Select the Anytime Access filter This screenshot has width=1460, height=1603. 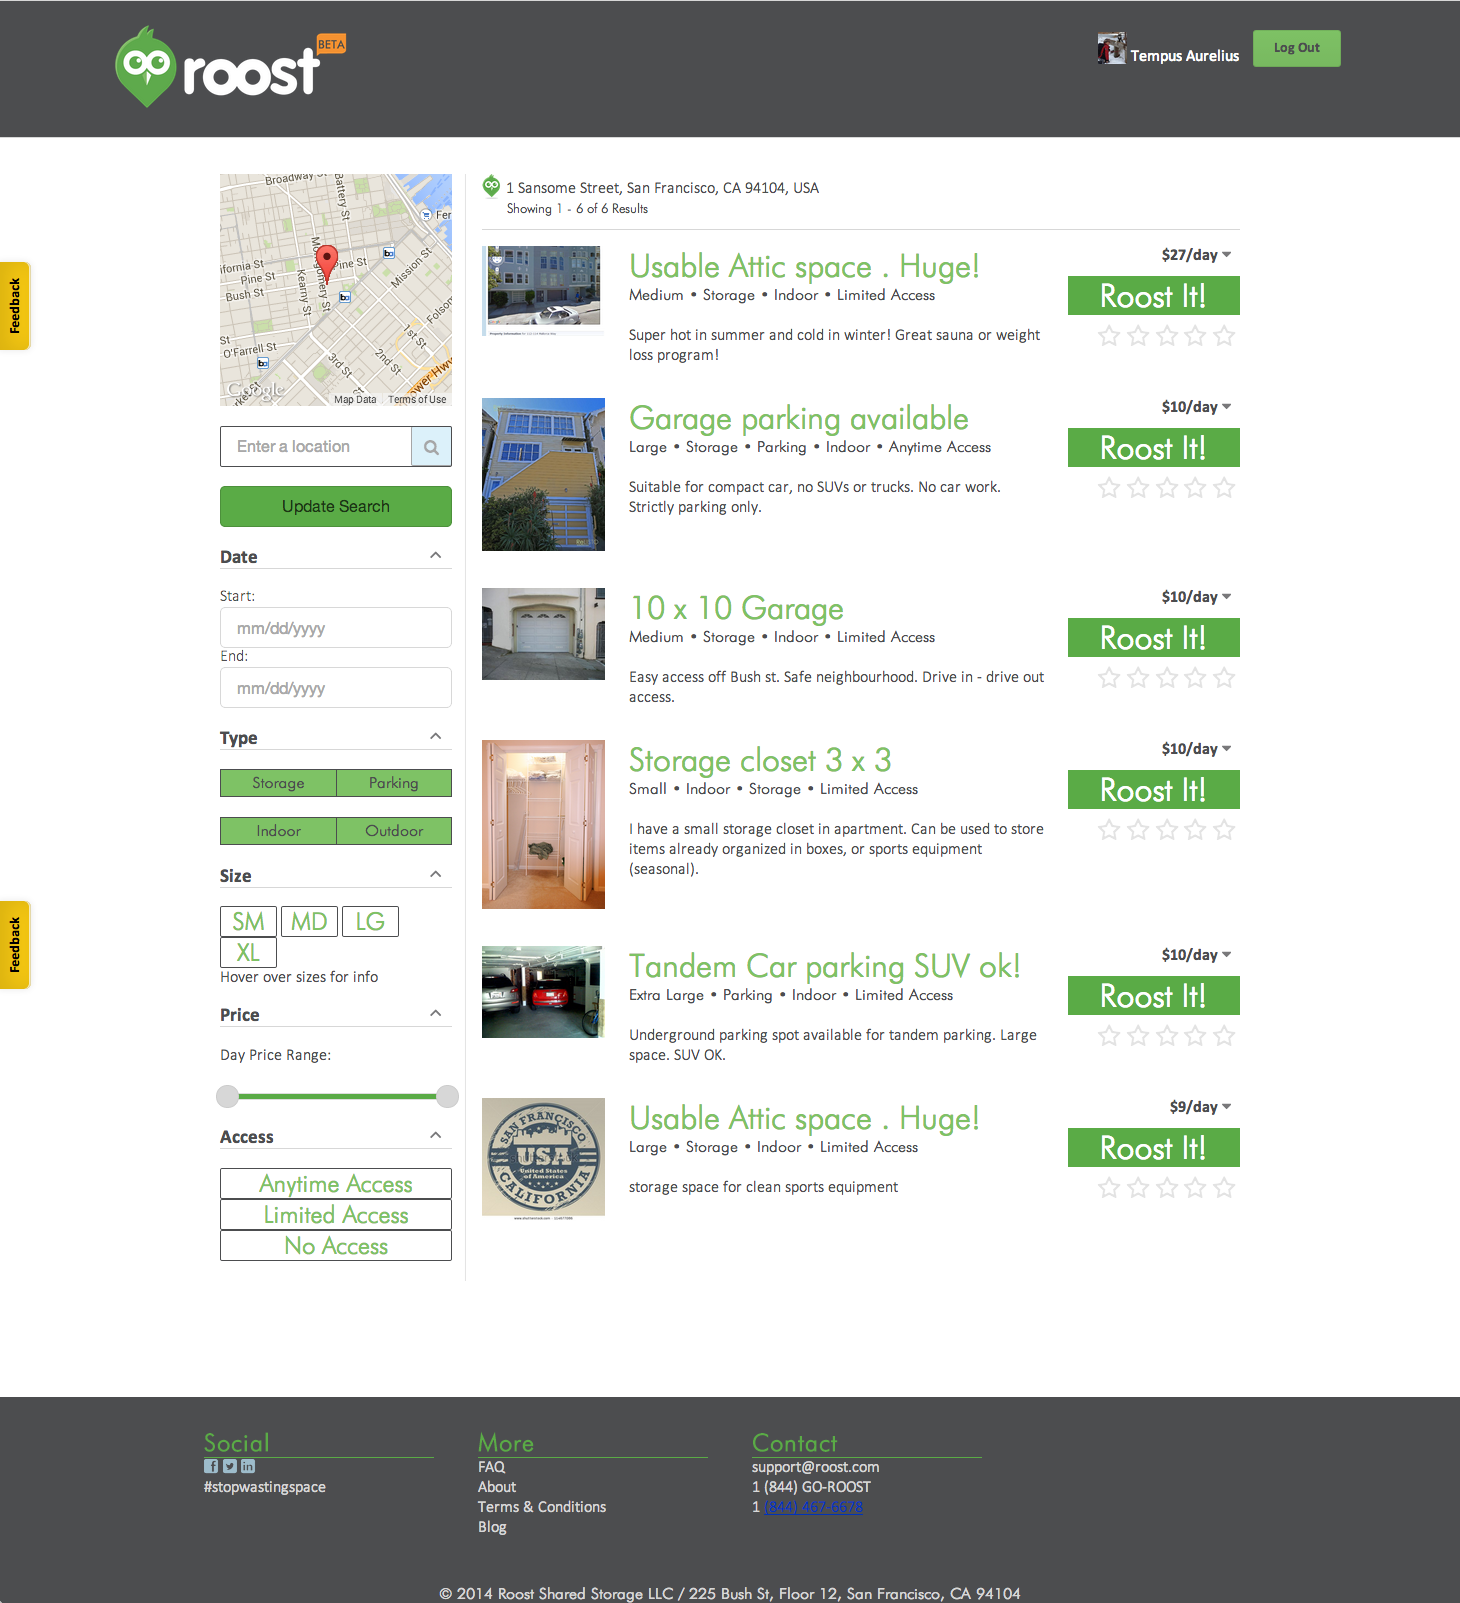click(336, 1184)
